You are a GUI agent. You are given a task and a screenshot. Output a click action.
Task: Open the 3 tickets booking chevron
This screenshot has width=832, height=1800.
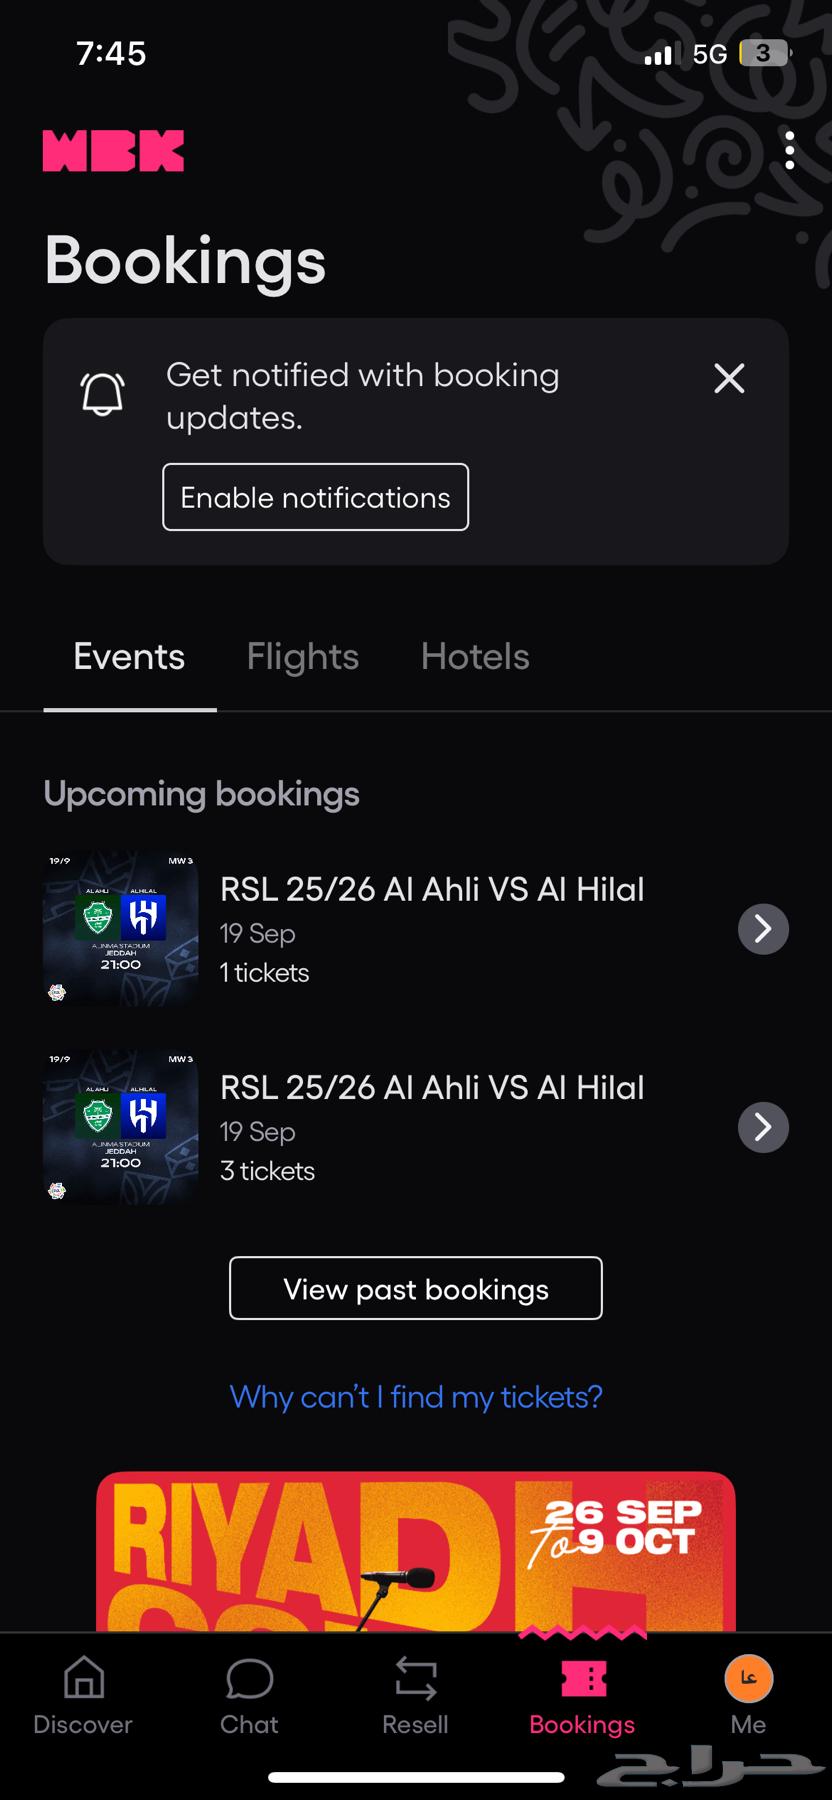point(763,1127)
